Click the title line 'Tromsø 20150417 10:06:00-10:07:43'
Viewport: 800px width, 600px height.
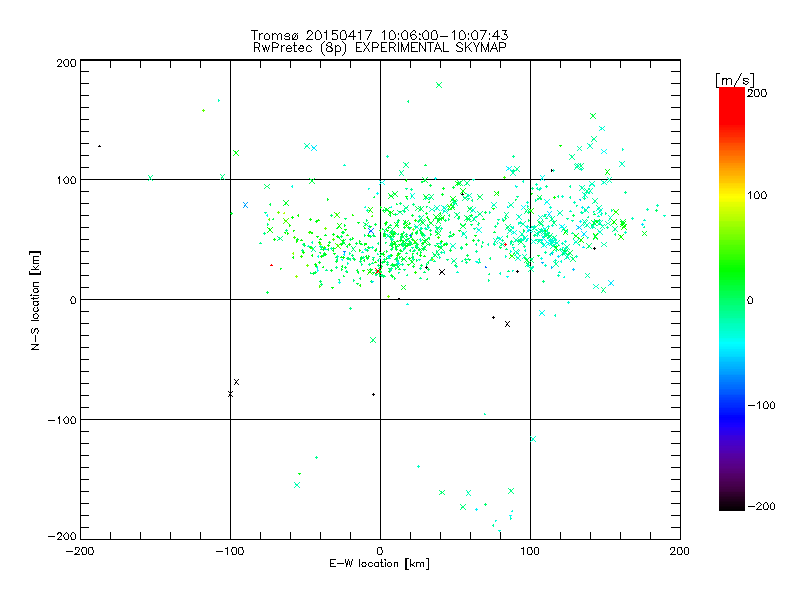379,35
